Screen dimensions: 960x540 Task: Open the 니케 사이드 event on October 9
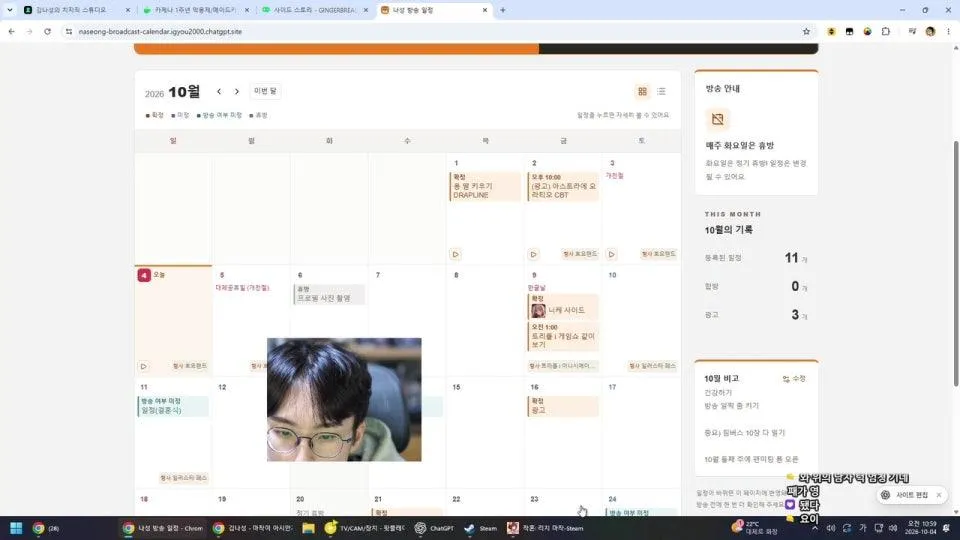coord(563,306)
